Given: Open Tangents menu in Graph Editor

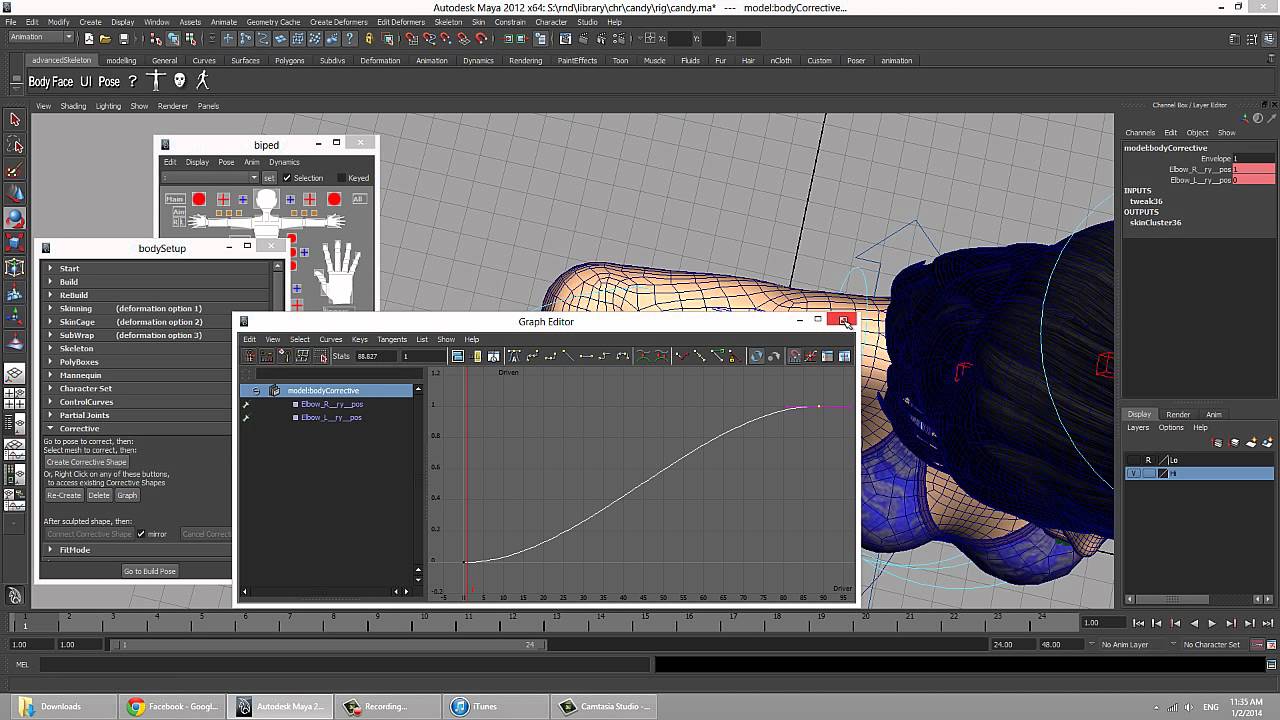Looking at the screenshot, I should pos(392,339).
